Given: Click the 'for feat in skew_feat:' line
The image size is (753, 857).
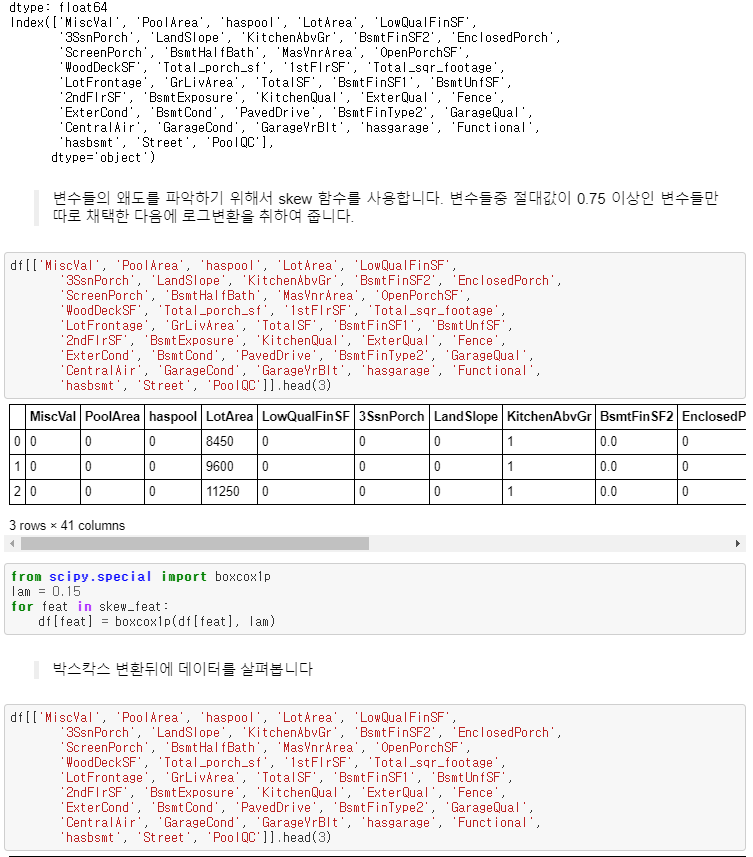Looking at the screenshot, I should coord(90,607).
